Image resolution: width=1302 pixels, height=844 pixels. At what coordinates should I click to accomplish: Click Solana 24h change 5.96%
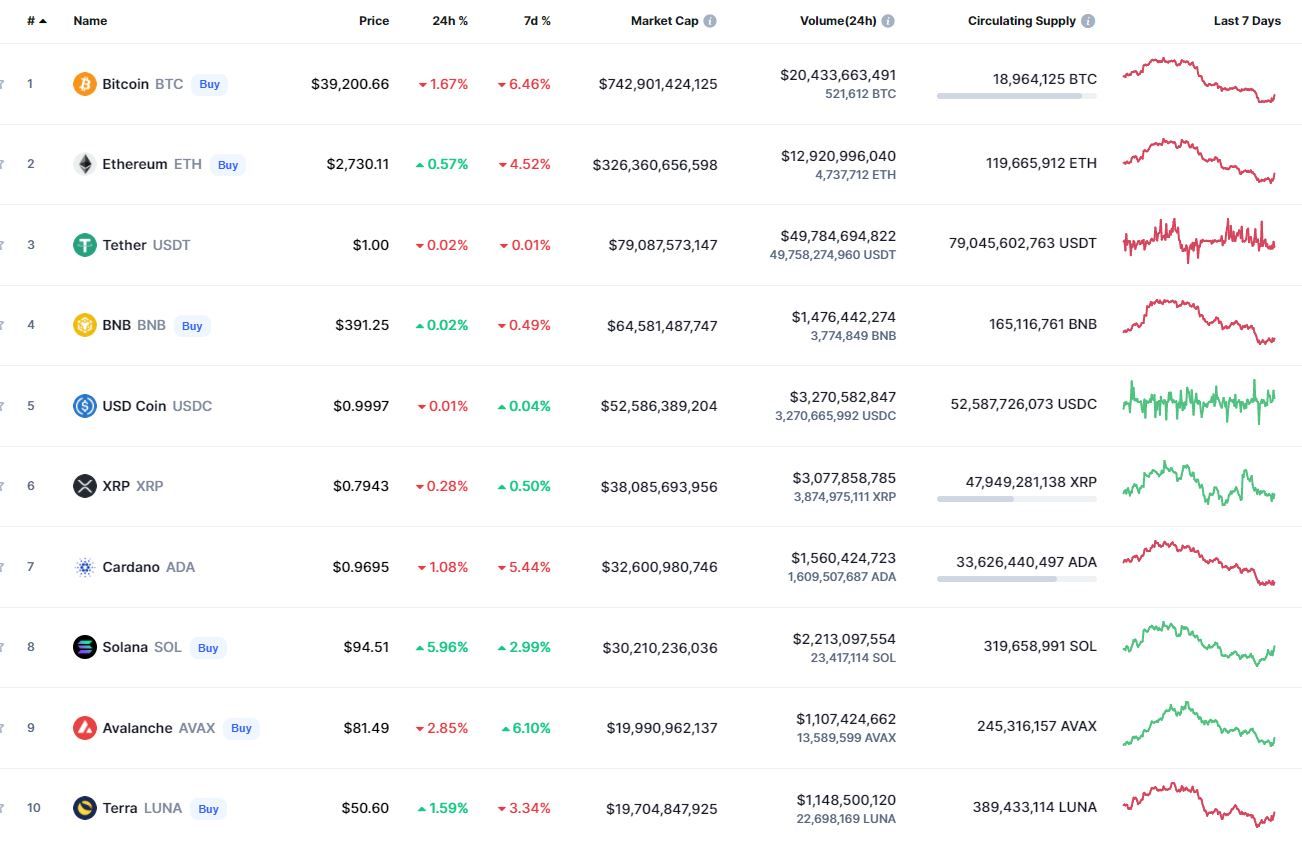[x=442, y=647]
